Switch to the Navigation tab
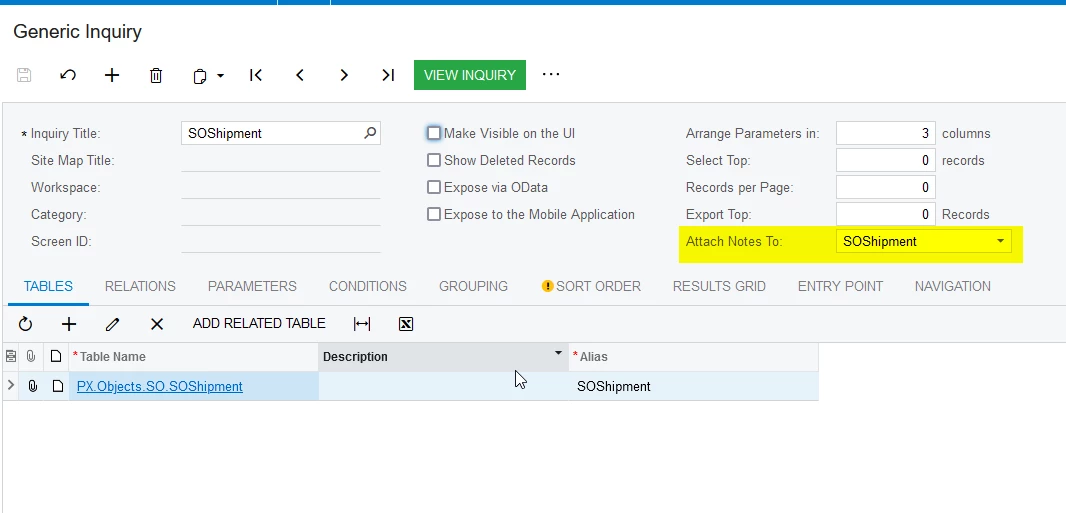This screenshot has width=1066, height=513. [952, 286]
